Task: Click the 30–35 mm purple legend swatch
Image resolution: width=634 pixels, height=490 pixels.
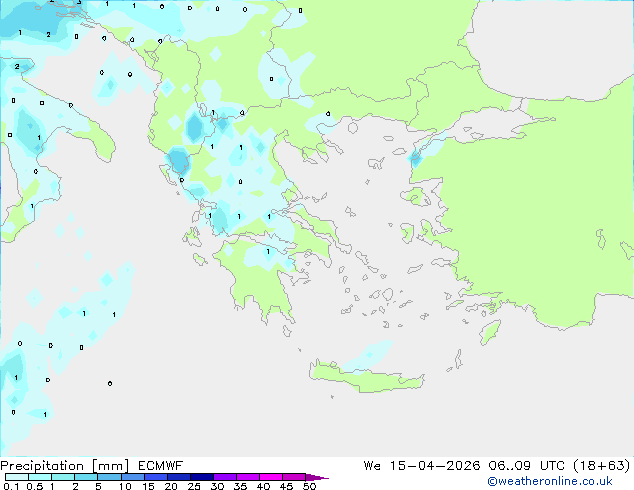Action: pos(225,477)
